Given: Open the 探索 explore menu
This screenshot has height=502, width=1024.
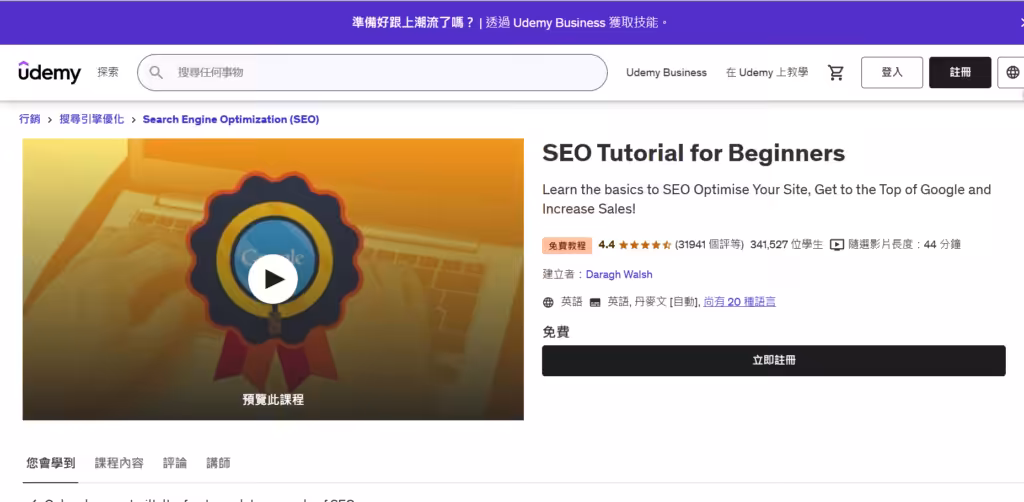Looking at the screenshot, I should click(x=108, y=72).
